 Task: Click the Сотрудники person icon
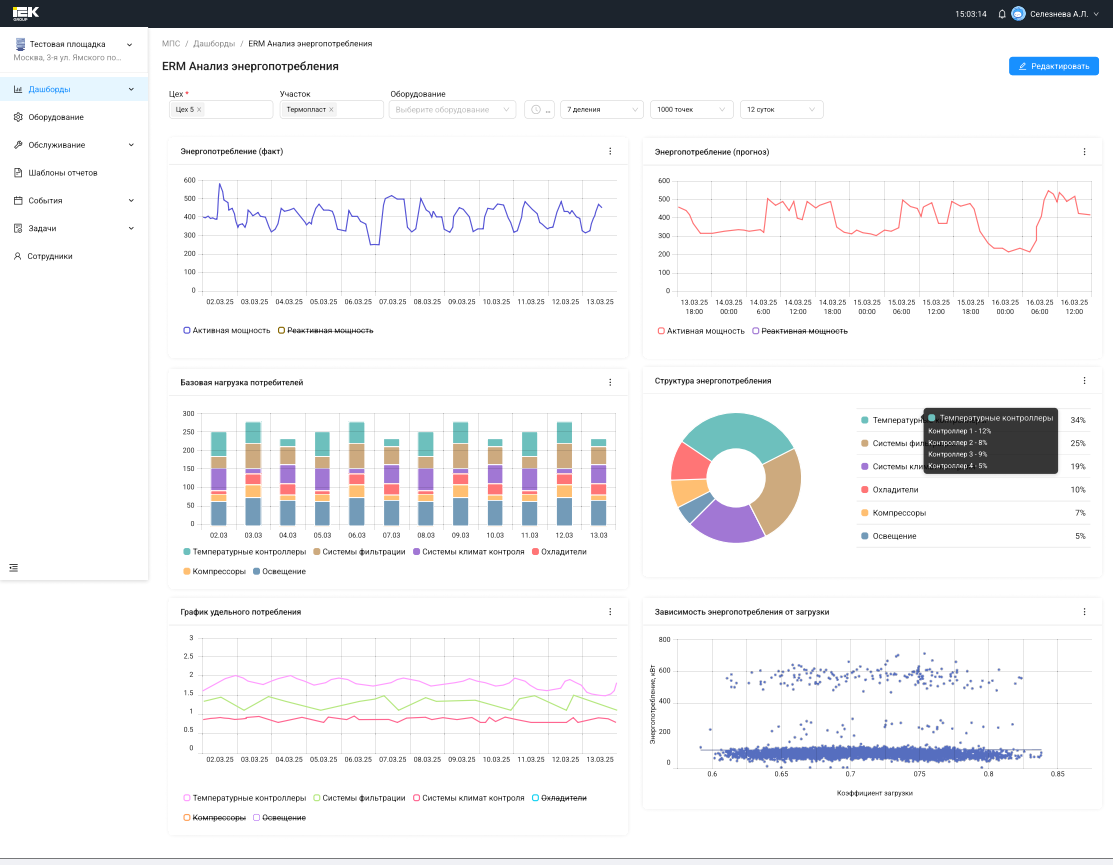pyautogui.click(x=18, y=256)
